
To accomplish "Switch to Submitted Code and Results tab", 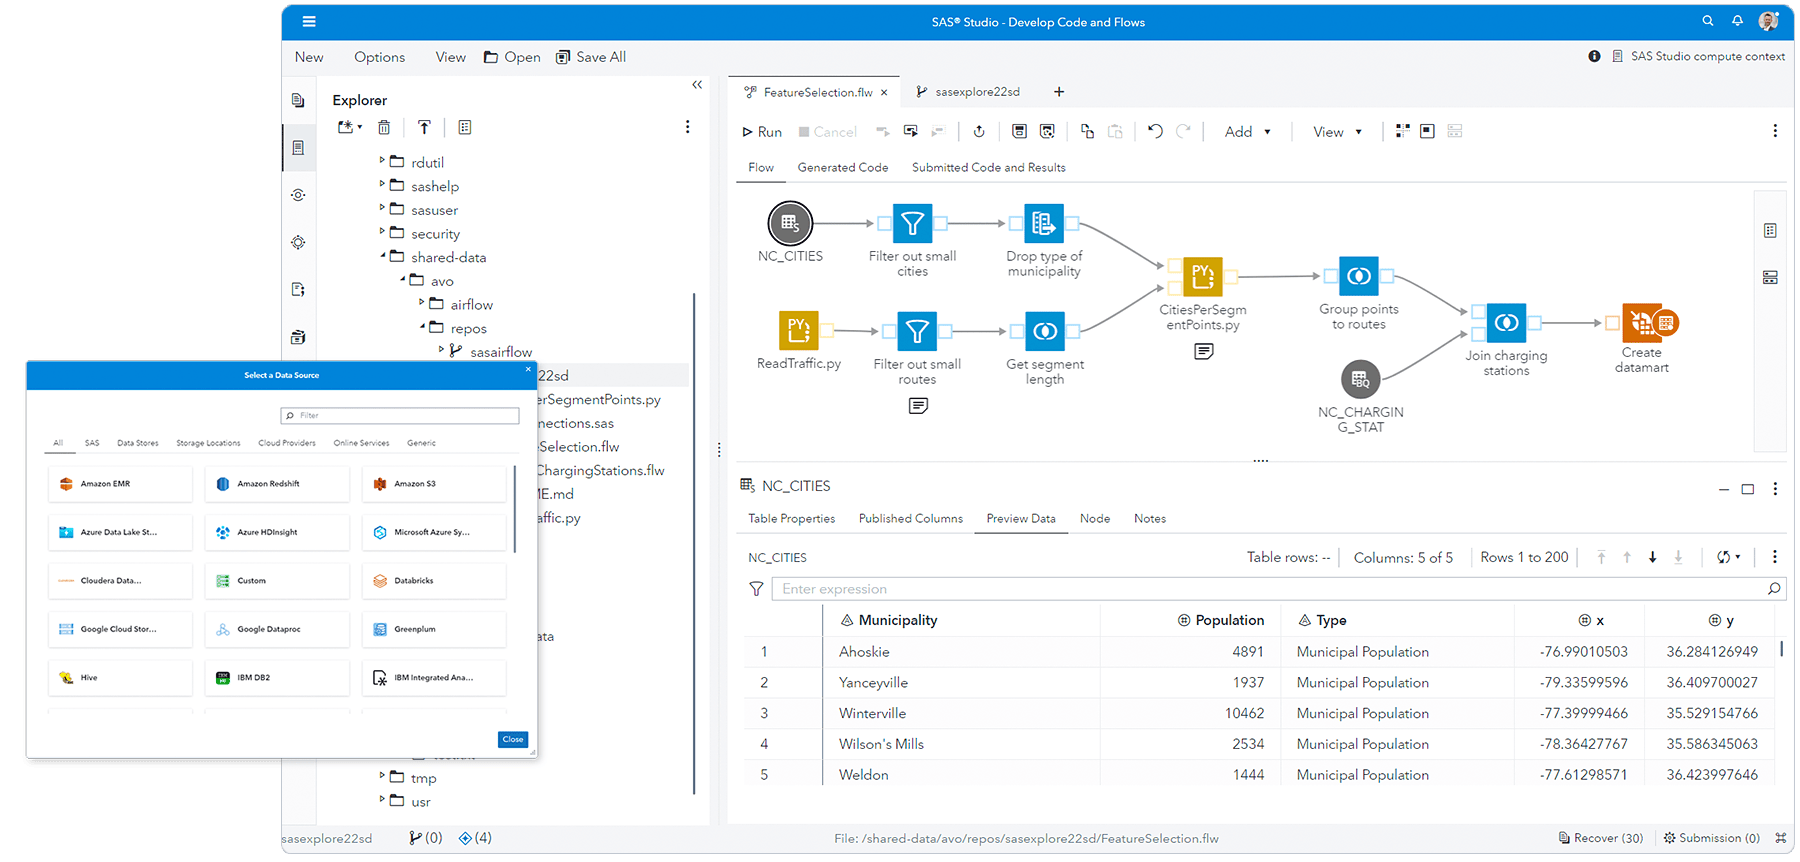I will coord(988,168).
